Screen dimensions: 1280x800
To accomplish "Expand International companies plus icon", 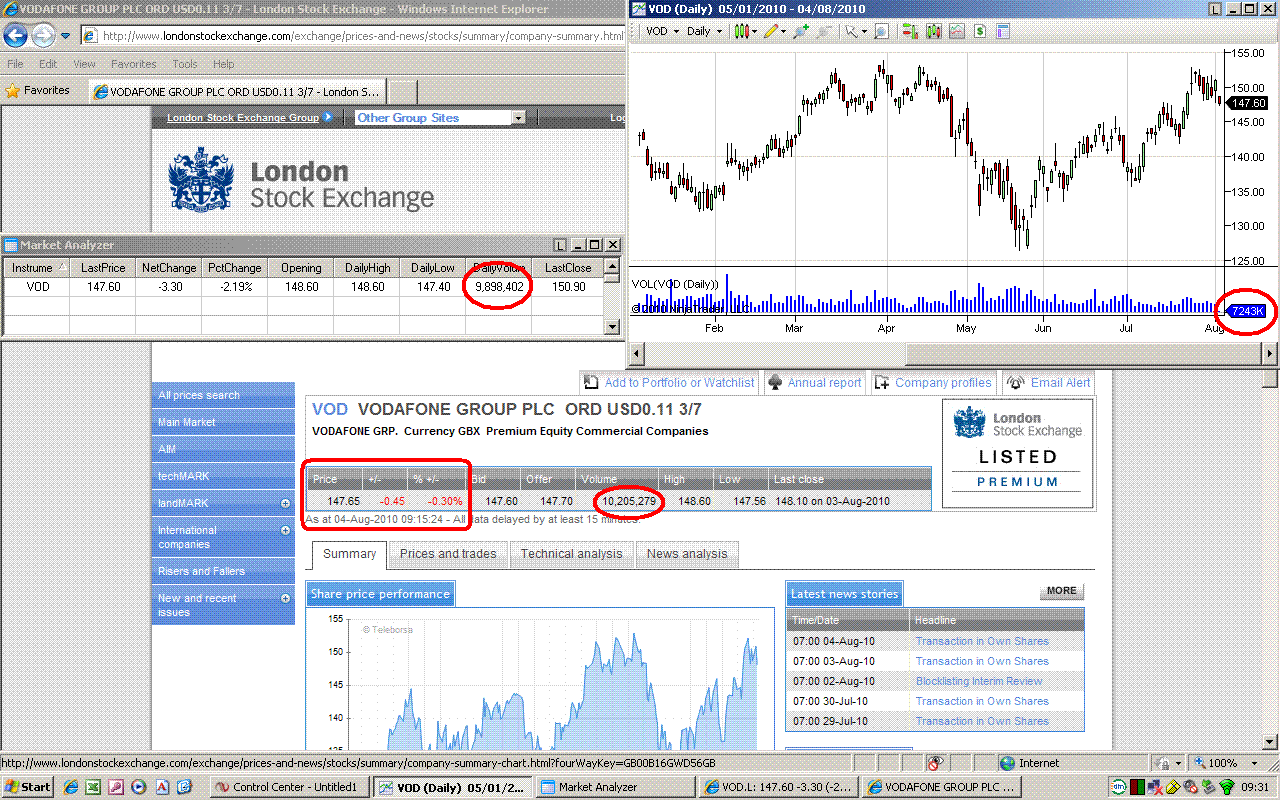I will 285,531.
